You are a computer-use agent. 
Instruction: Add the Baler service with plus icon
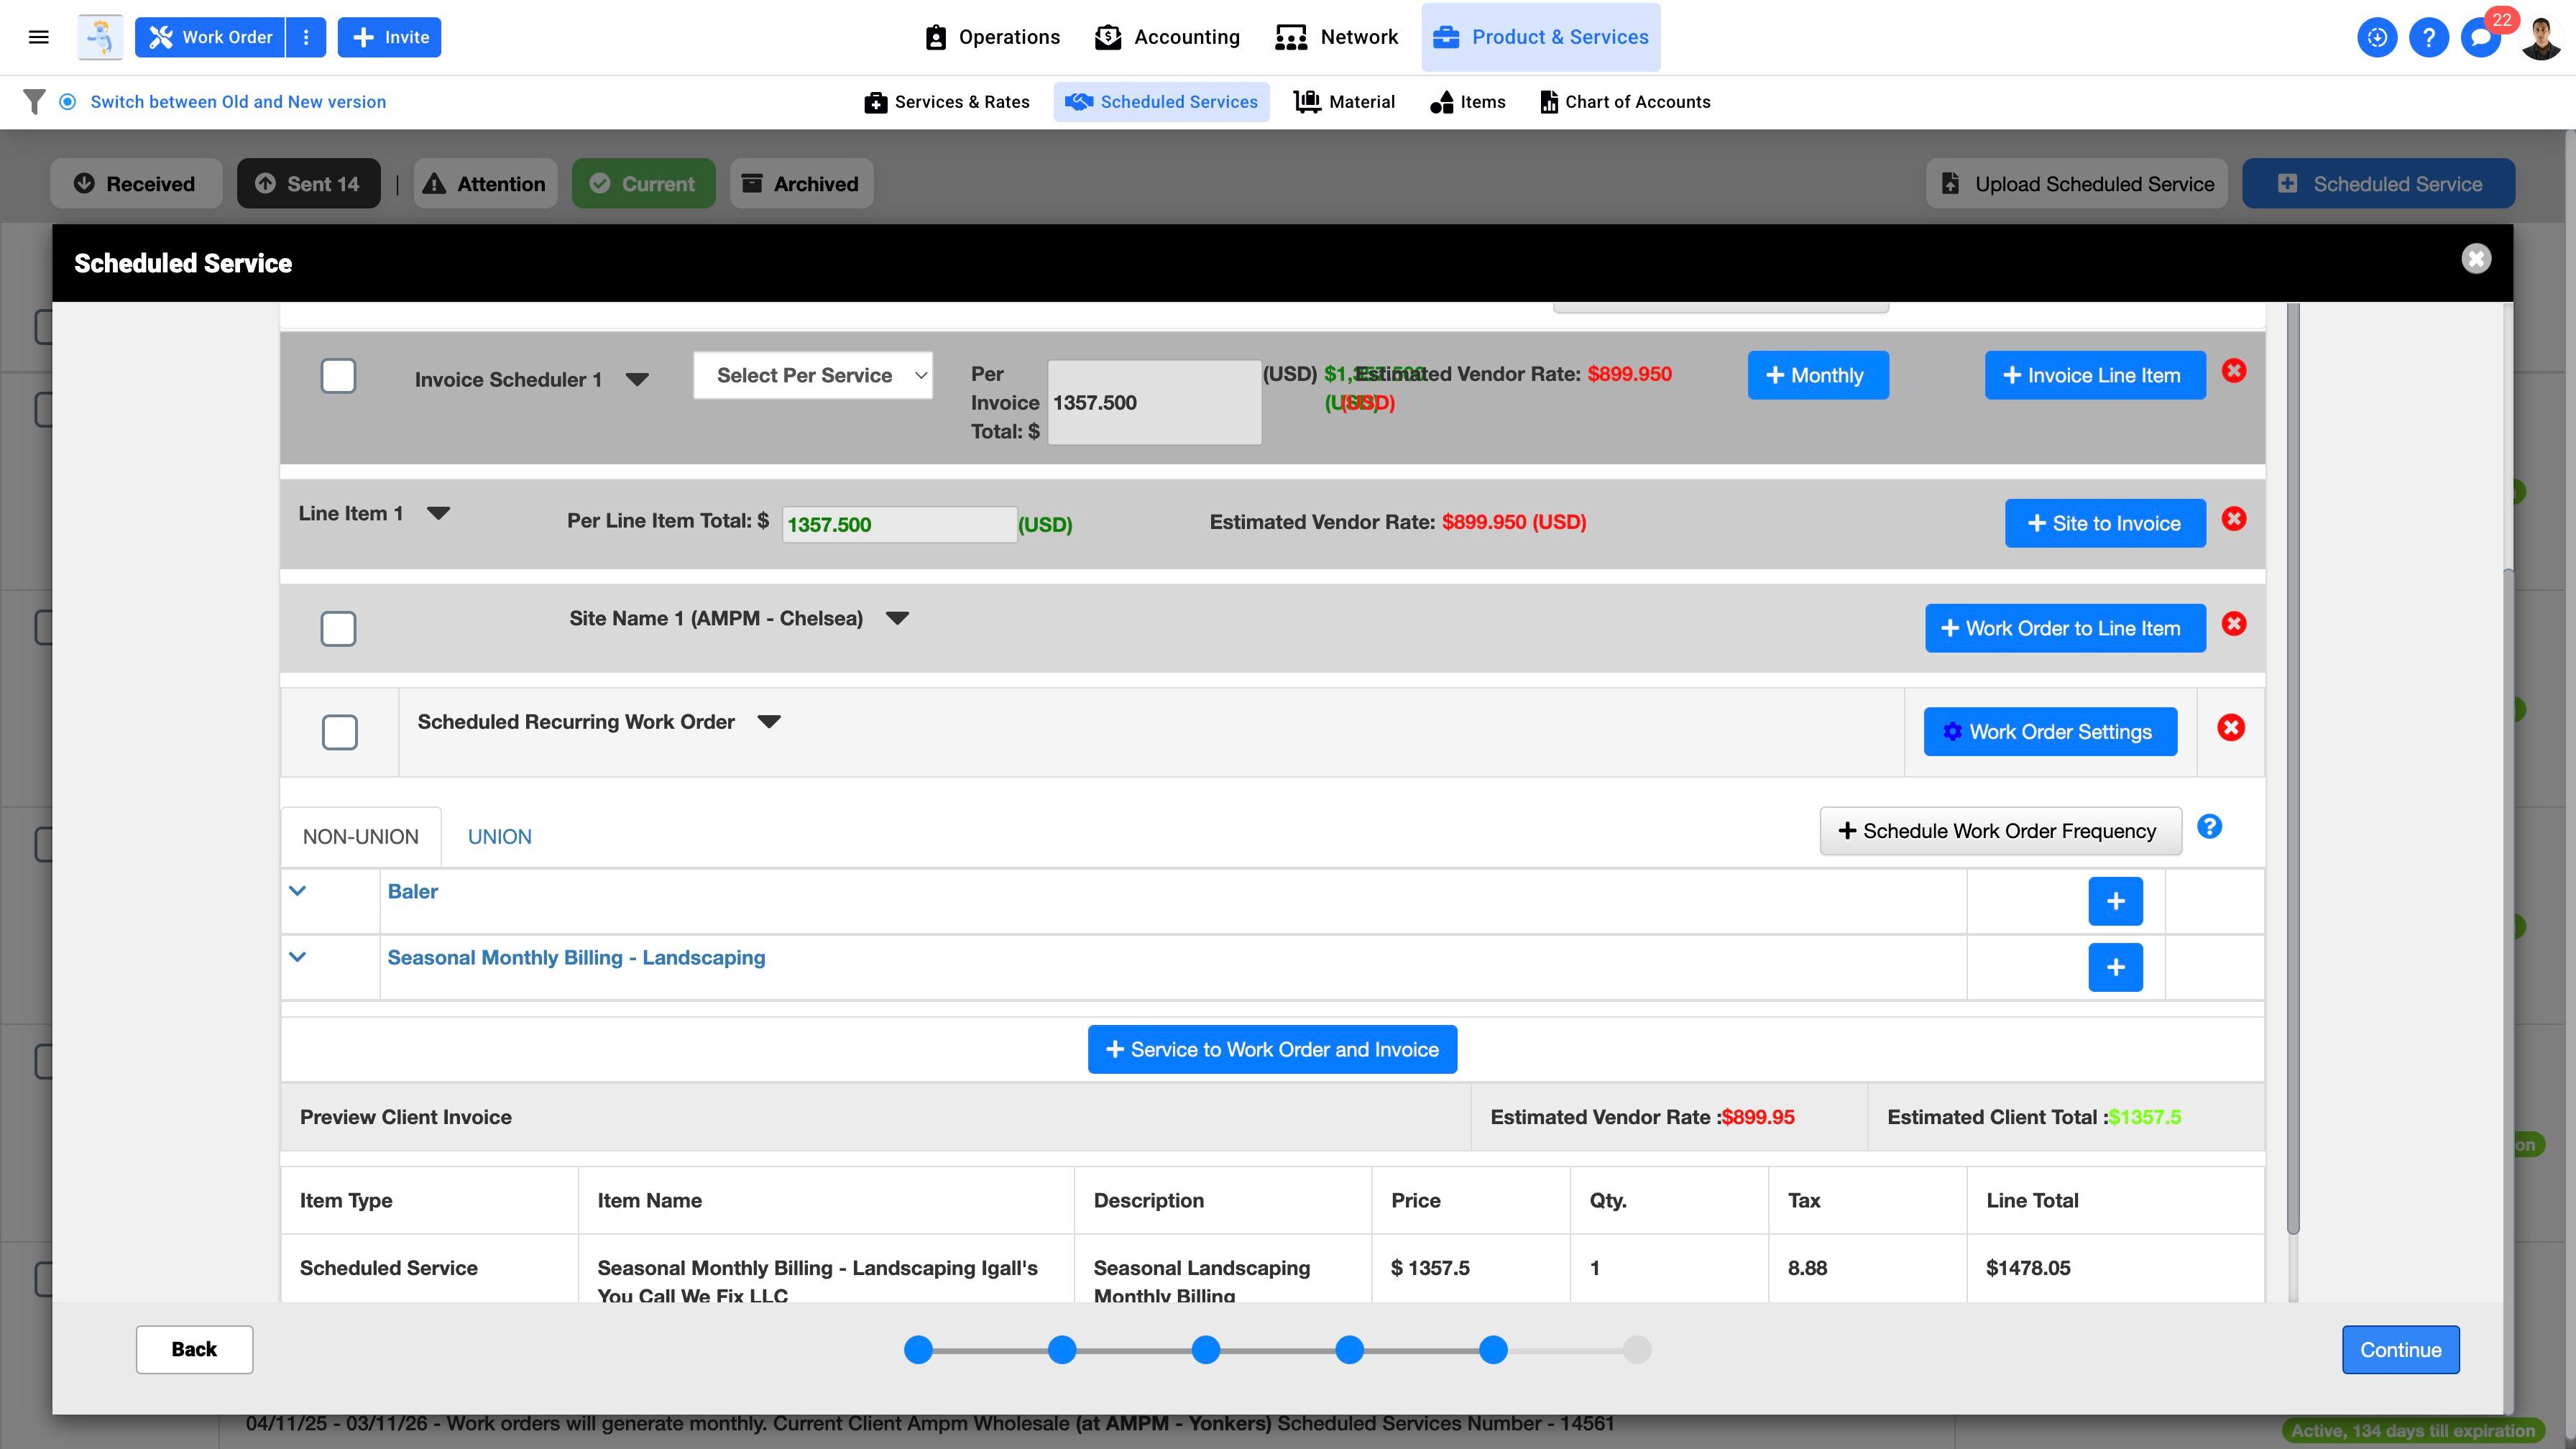tap(2115, 902)
